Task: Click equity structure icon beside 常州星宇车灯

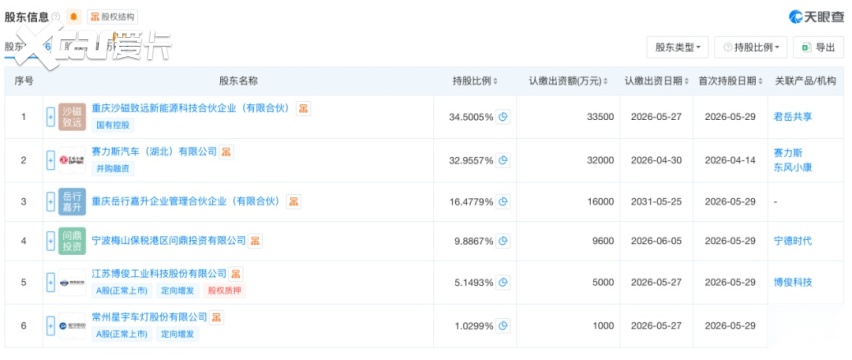Action: [216, 317]
